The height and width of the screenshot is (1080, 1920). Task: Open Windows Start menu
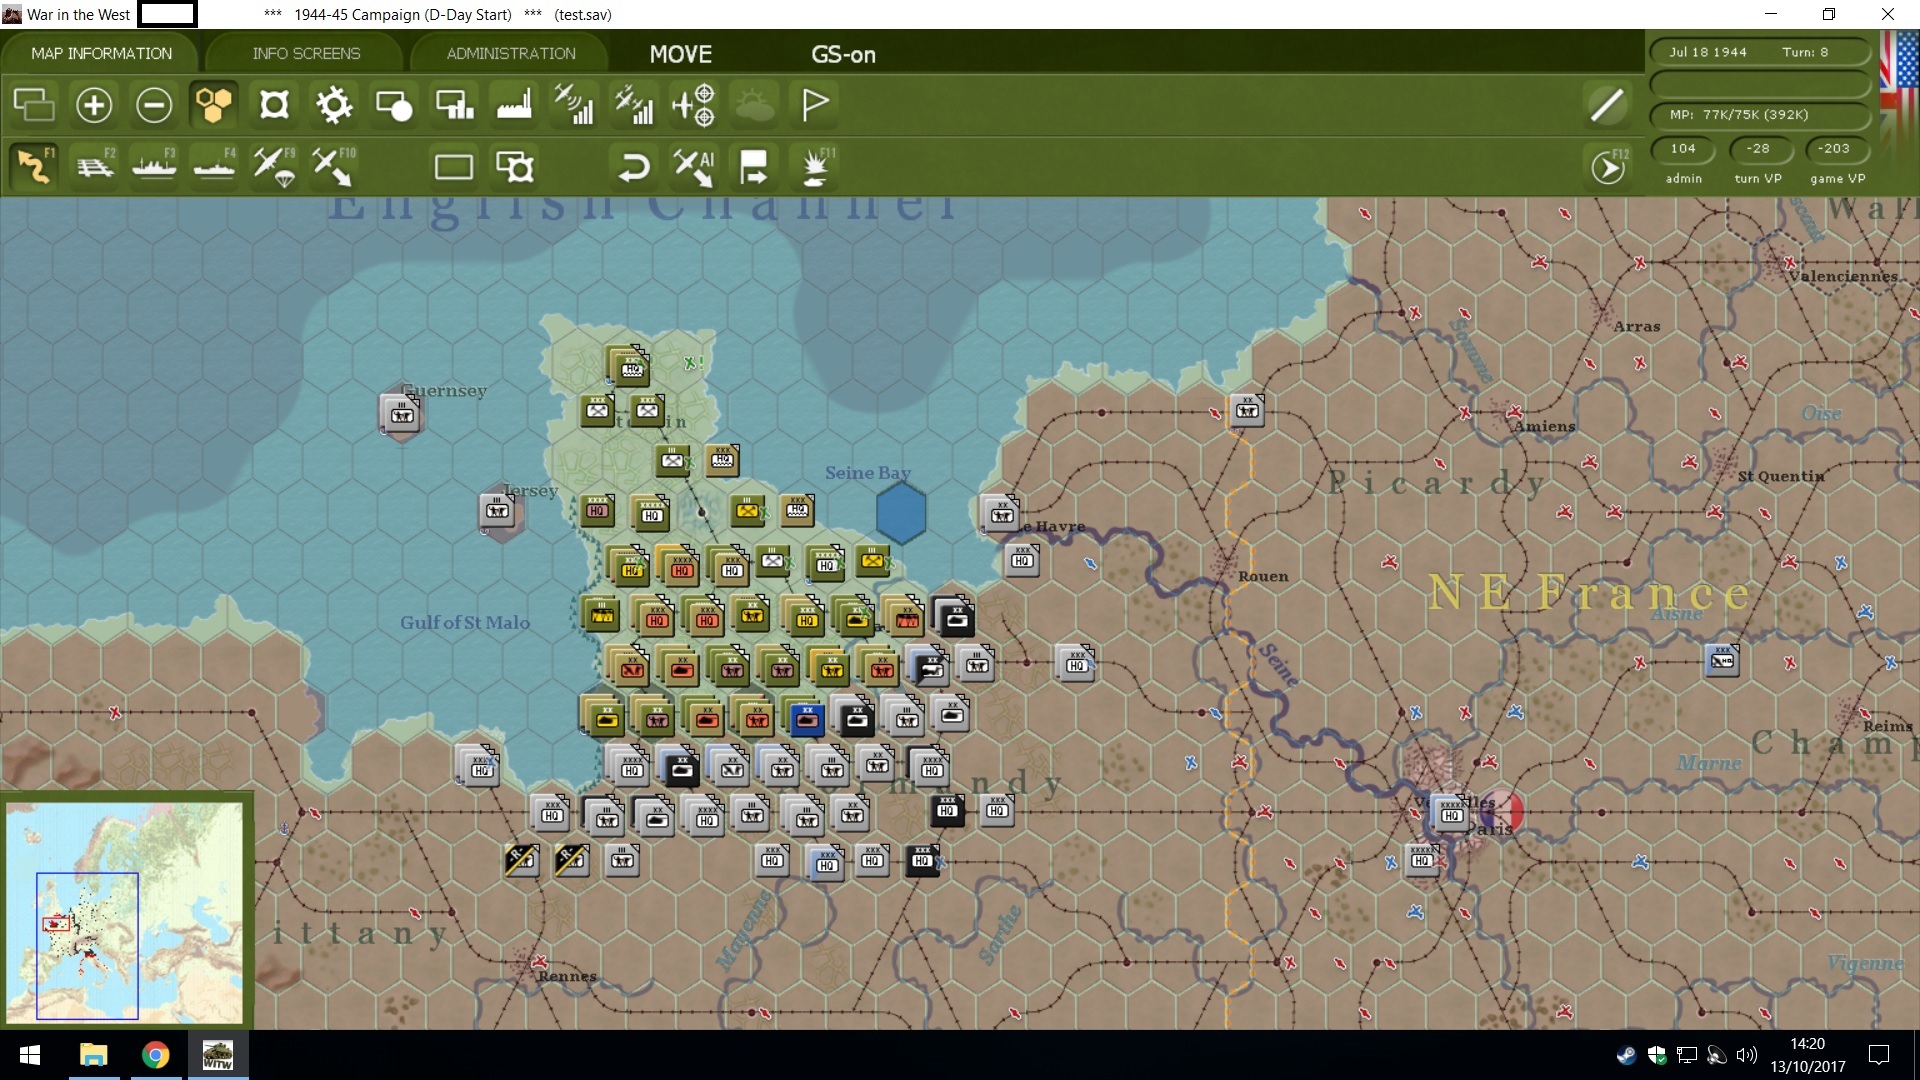click(x=29, y=1055)
